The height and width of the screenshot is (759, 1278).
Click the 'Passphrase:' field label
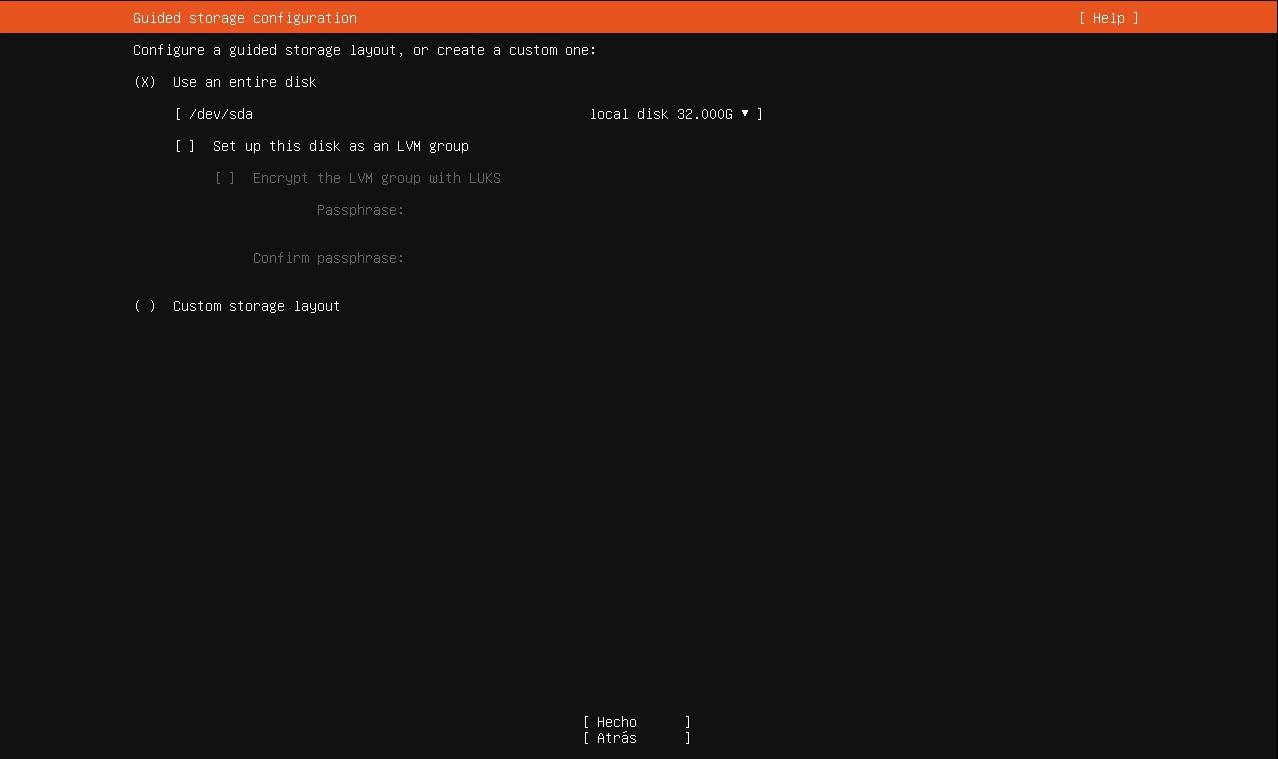pyautogui.click(x=360, y=210)
